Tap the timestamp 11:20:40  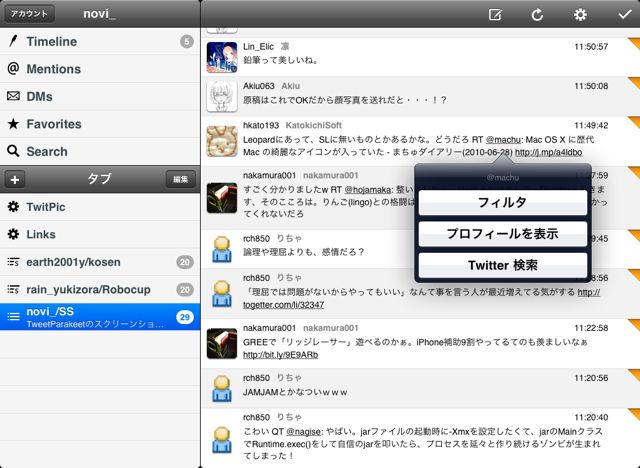pos(591,417)
